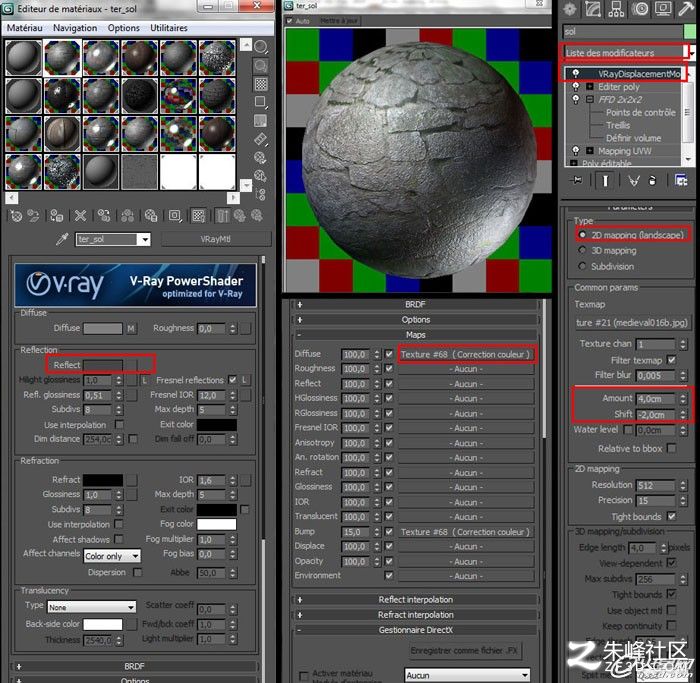Expand the Refract interpolation rollout
The width and height of the screenshot is (700, 683).
415,615
